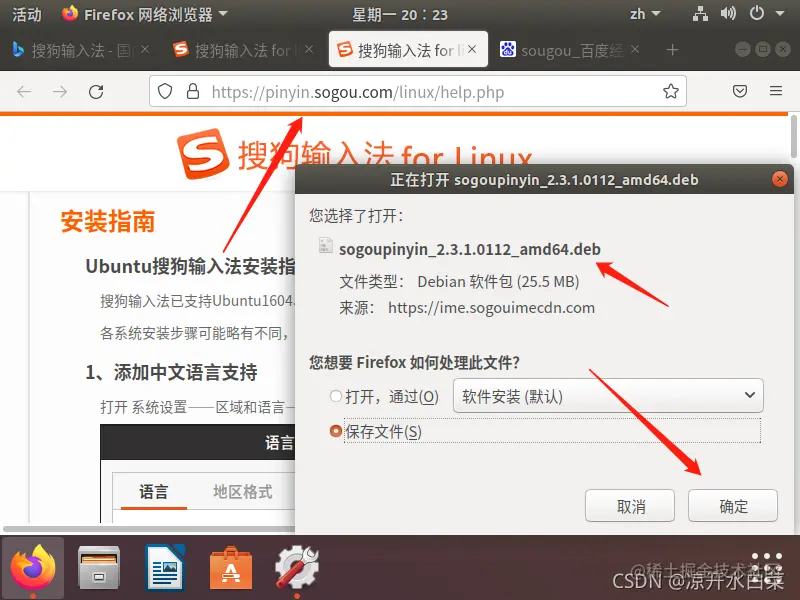Select the 地区格式 tab in page image
800x600 pixels.
pos(242,491)
